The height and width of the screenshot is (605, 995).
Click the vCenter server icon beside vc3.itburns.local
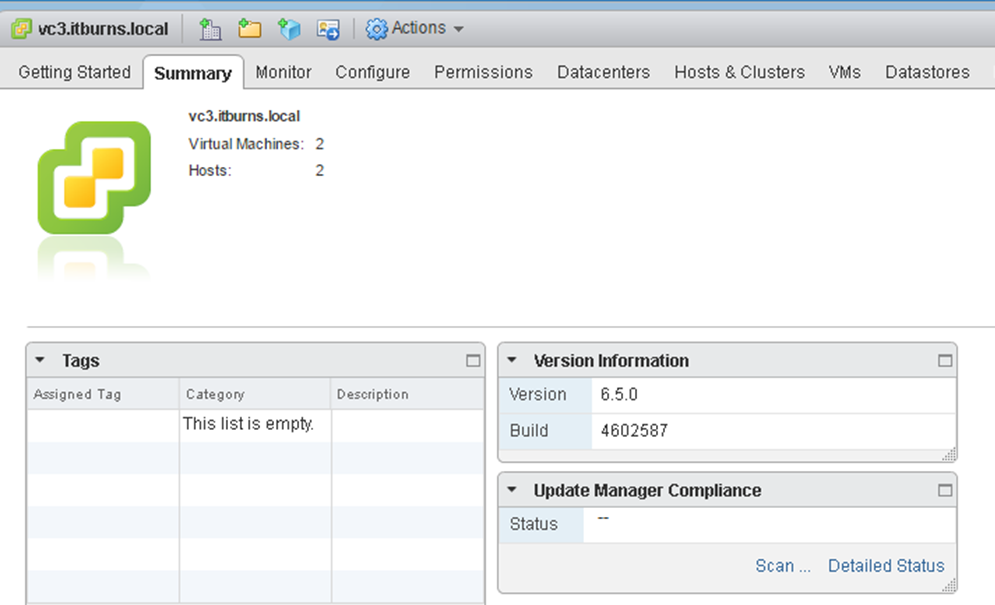pos(22,29)
